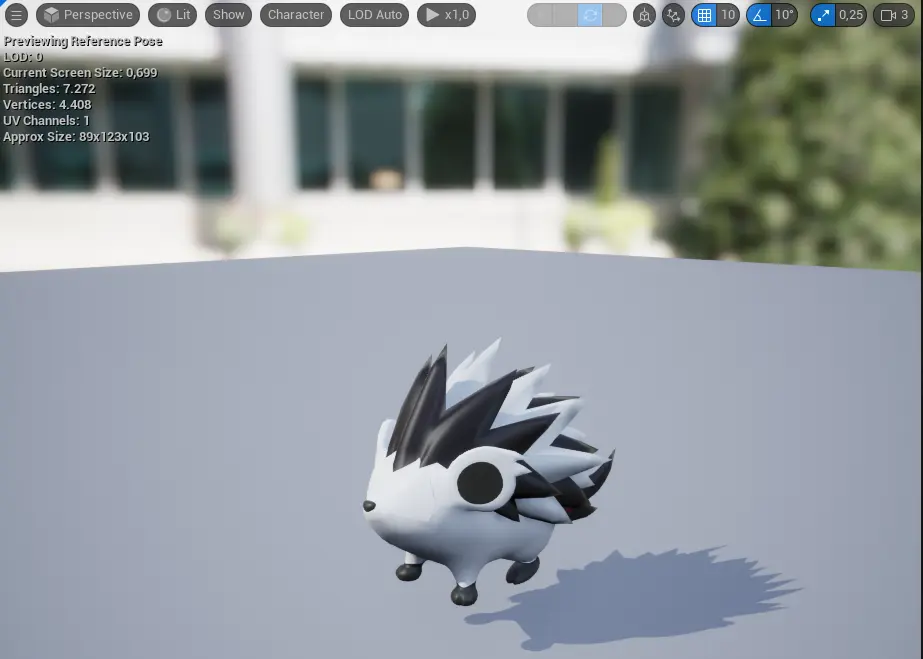
Task: Open the Lit view mode dropdown
Action: click(x=172, y=15)
